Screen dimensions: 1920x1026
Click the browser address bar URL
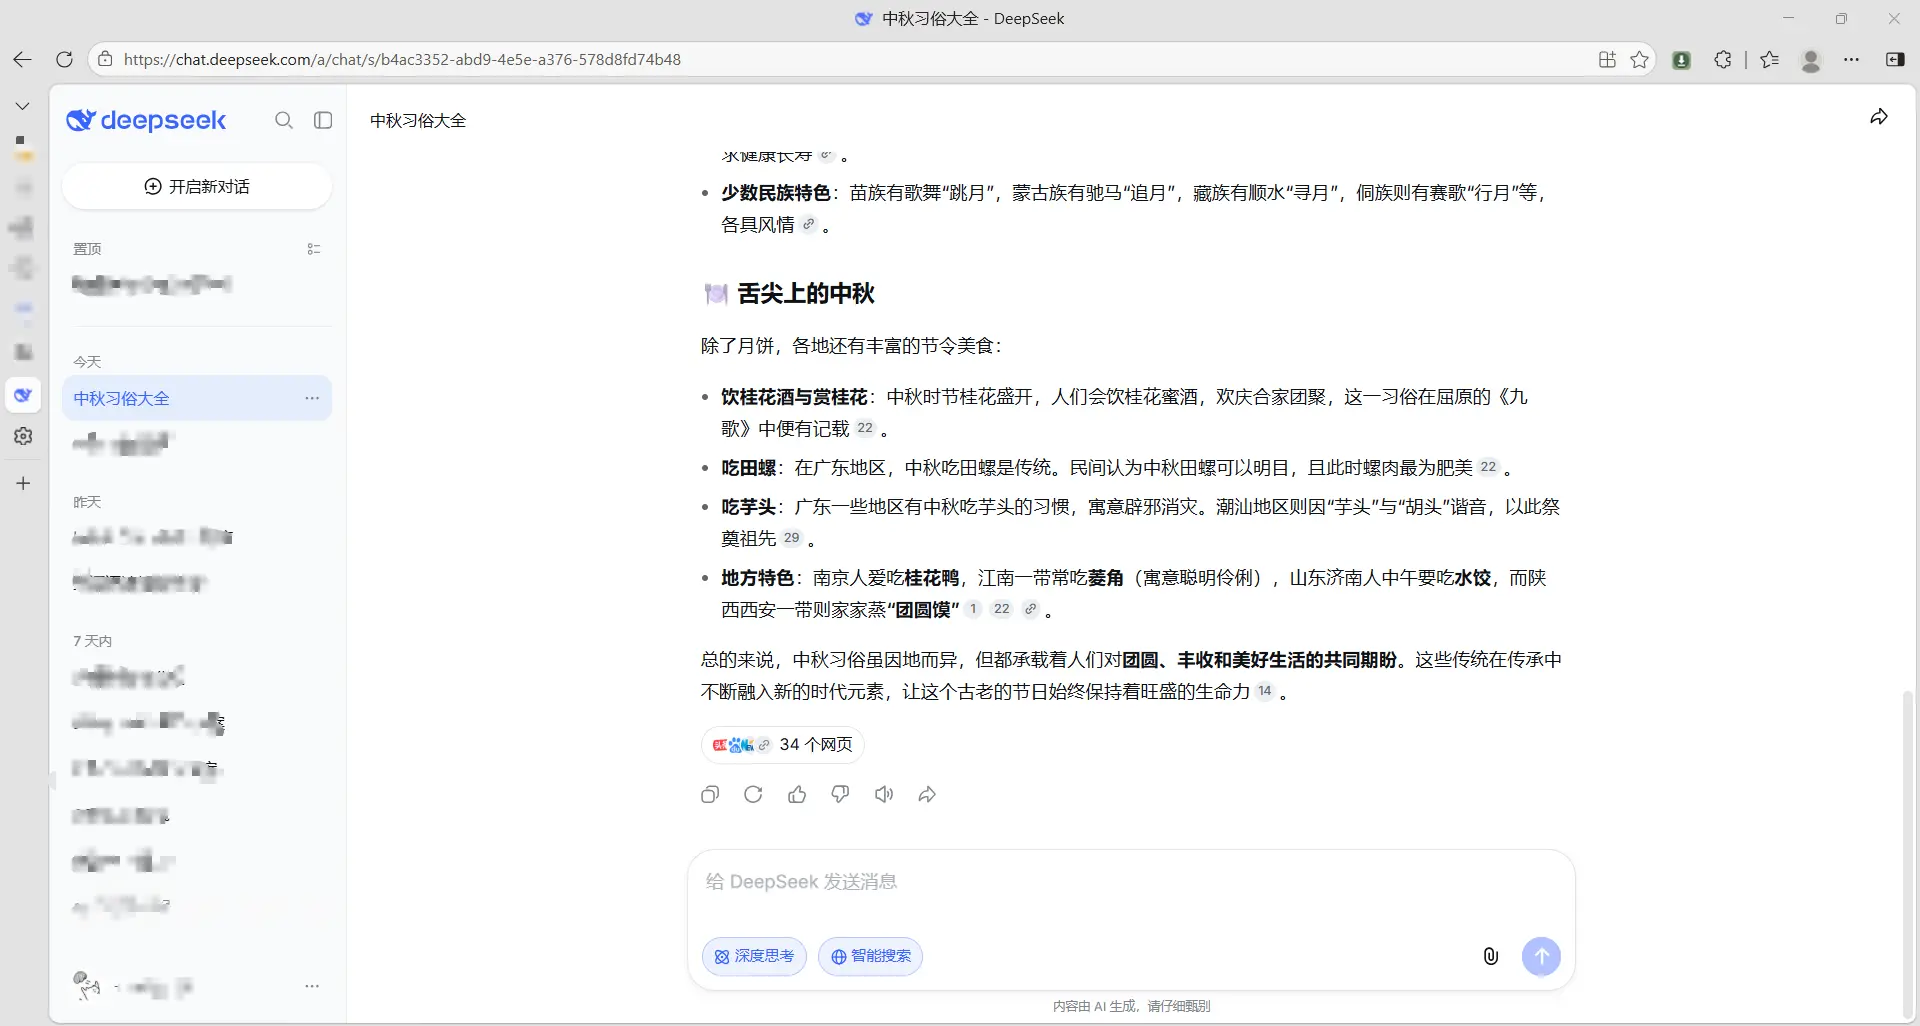[x=402, y=59]
